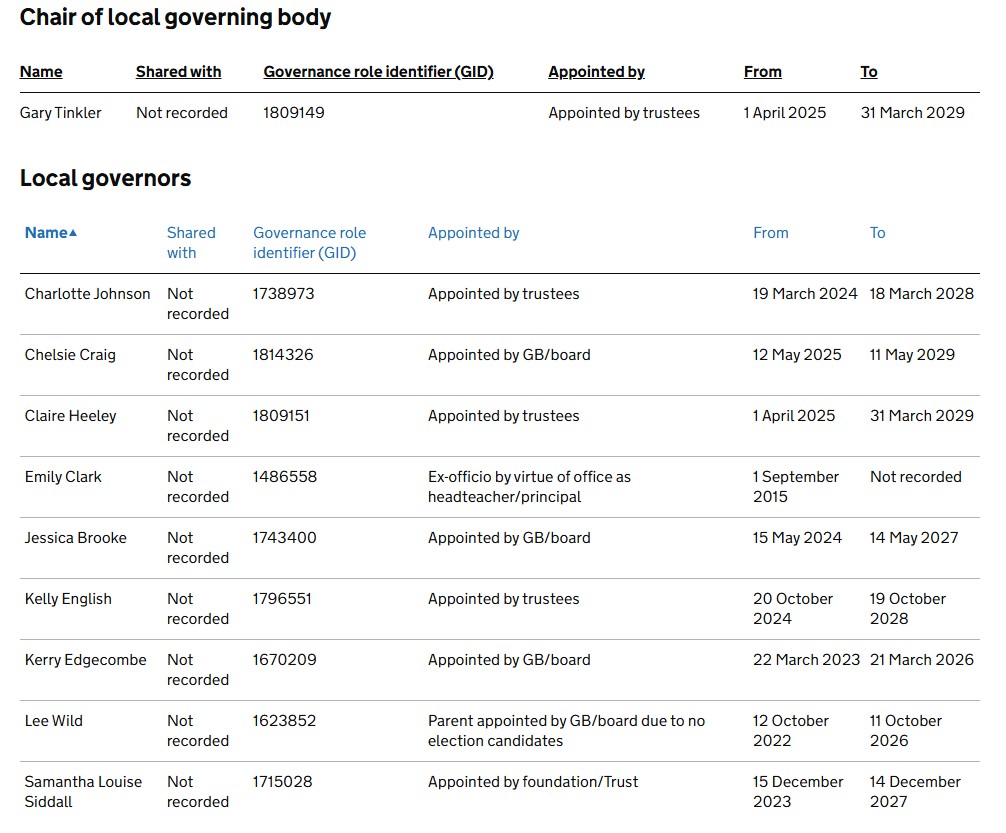1006x833 pixels.
Task: Click the From header in chair table
Action: pos(763,72)
